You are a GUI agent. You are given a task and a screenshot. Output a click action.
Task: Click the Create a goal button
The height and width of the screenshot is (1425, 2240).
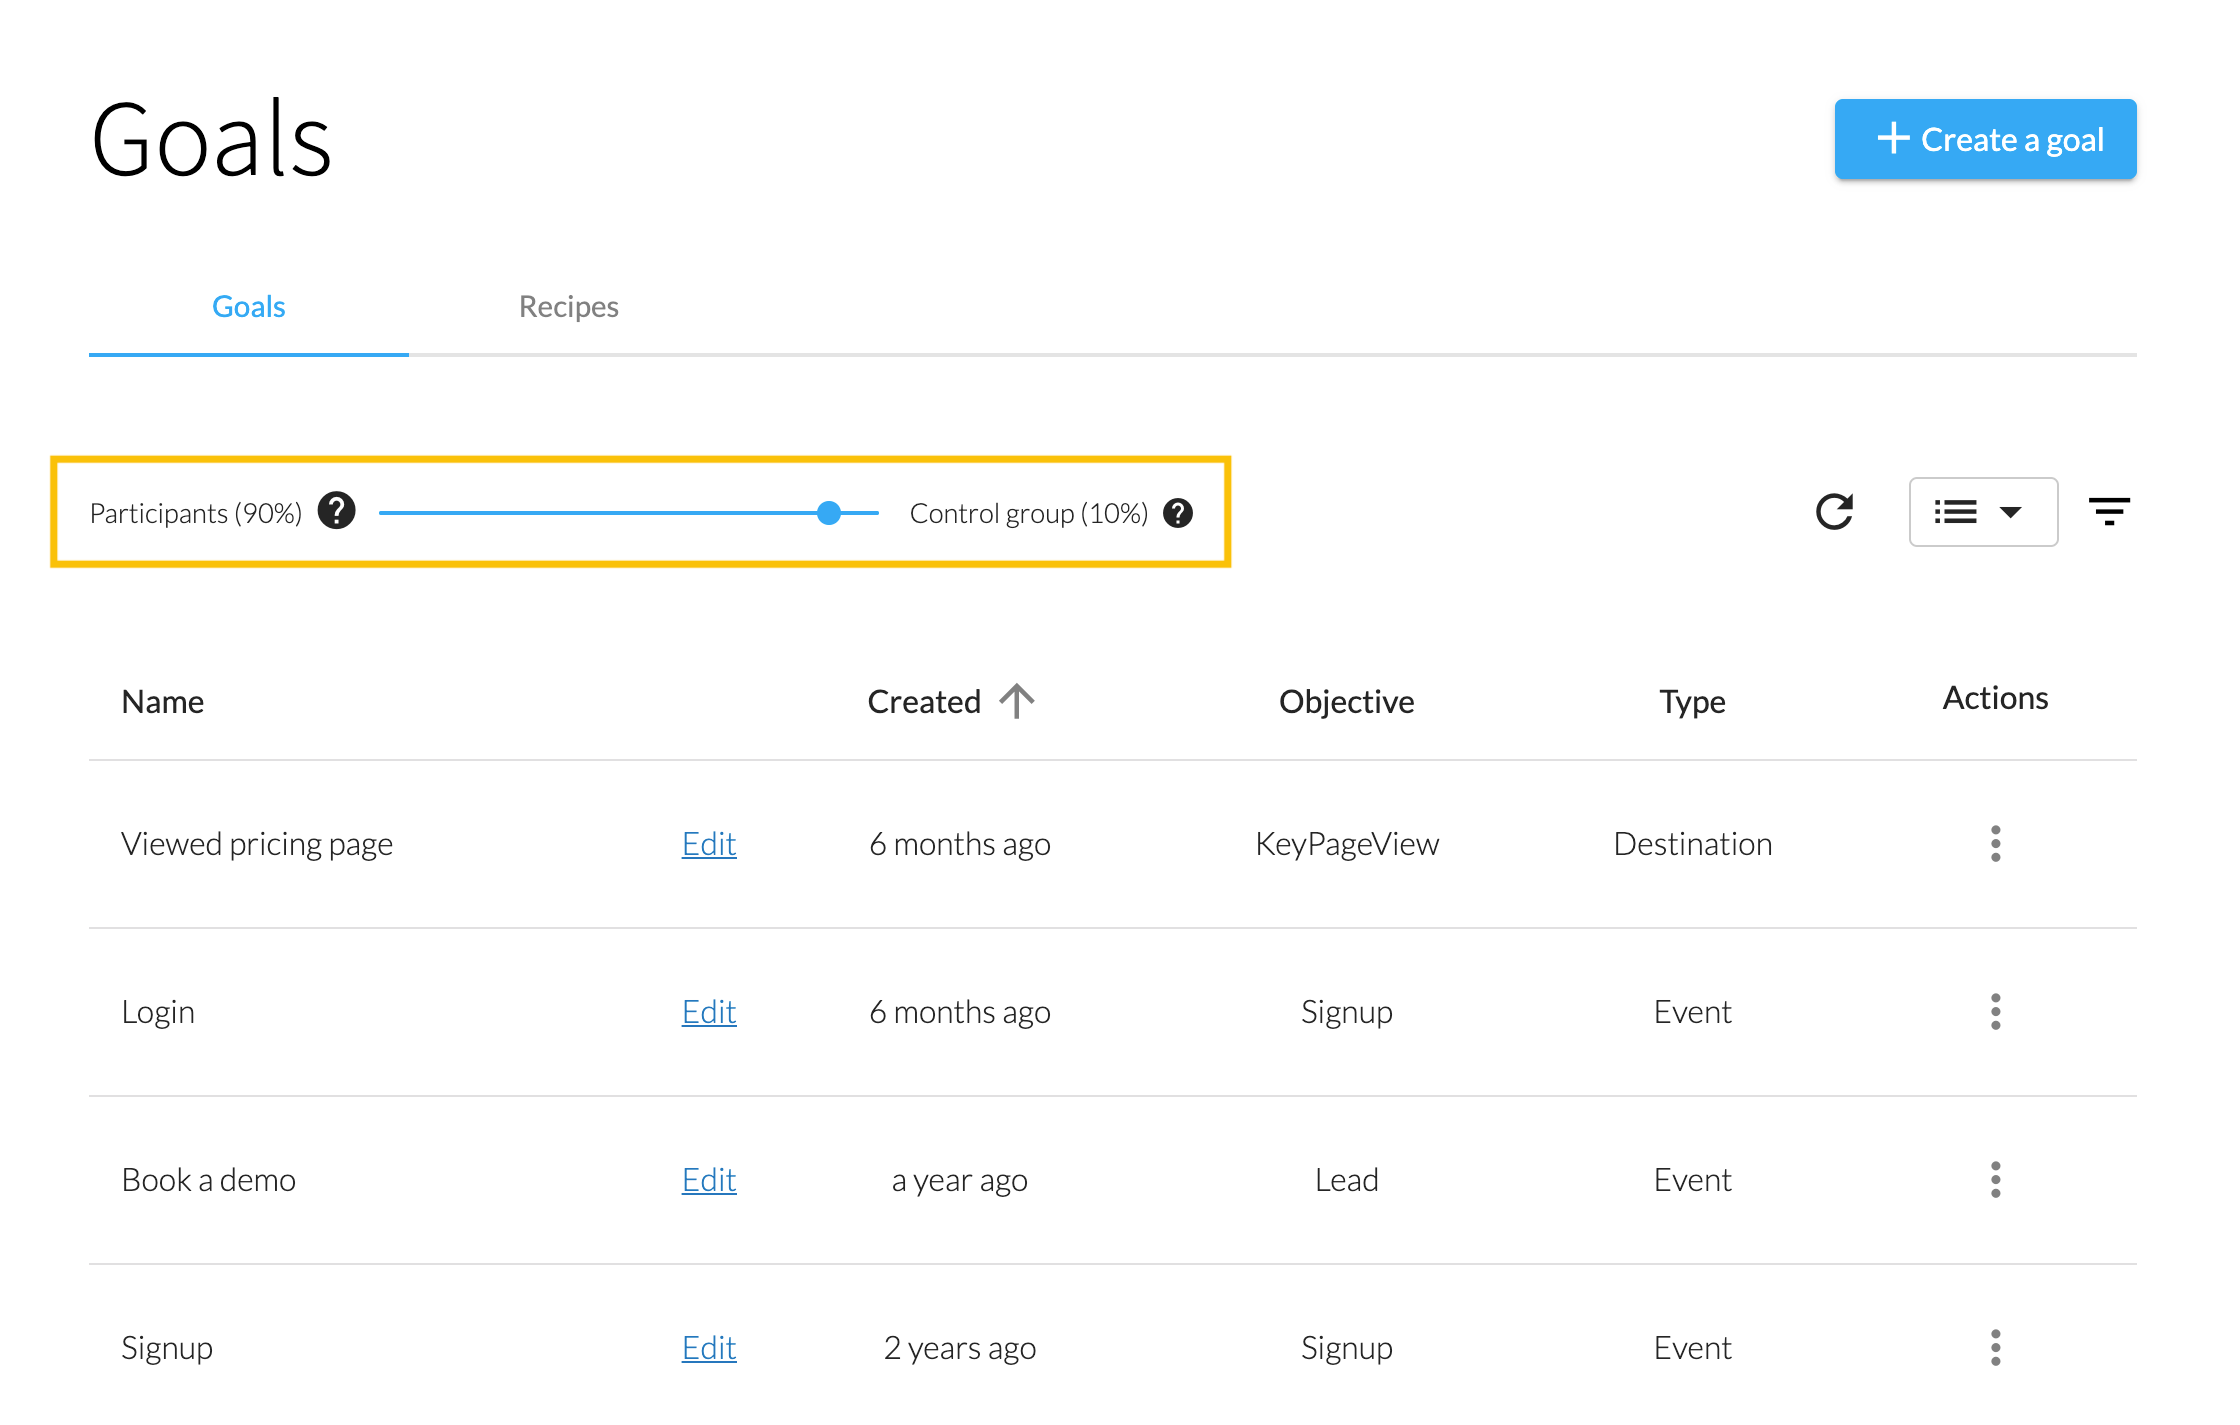(1985, 140)
